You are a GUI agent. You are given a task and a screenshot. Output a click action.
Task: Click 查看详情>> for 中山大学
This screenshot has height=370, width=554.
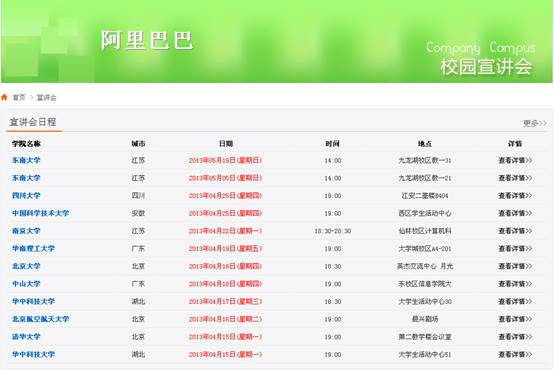point(515,284)
